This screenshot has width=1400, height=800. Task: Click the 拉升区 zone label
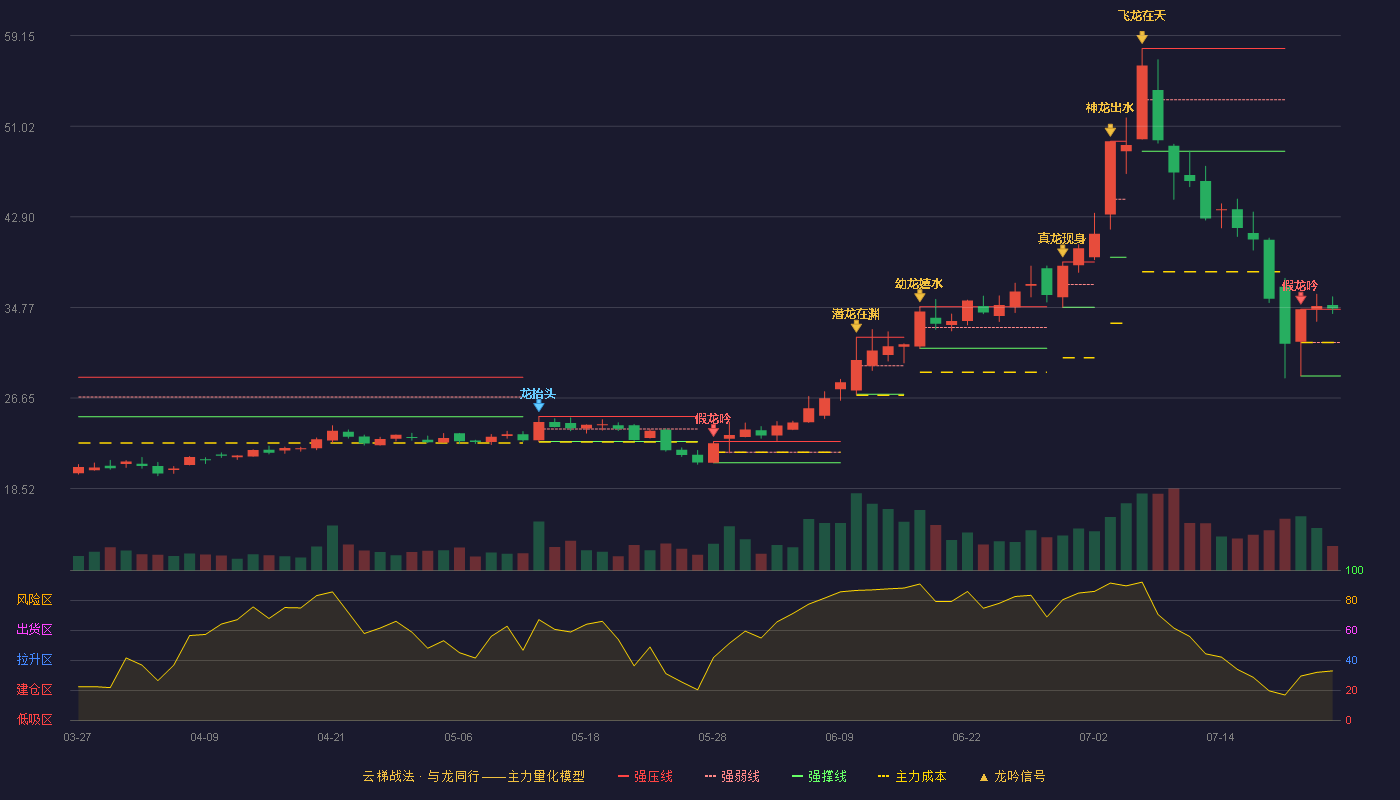pyautogui.click(x=34, y=660)
